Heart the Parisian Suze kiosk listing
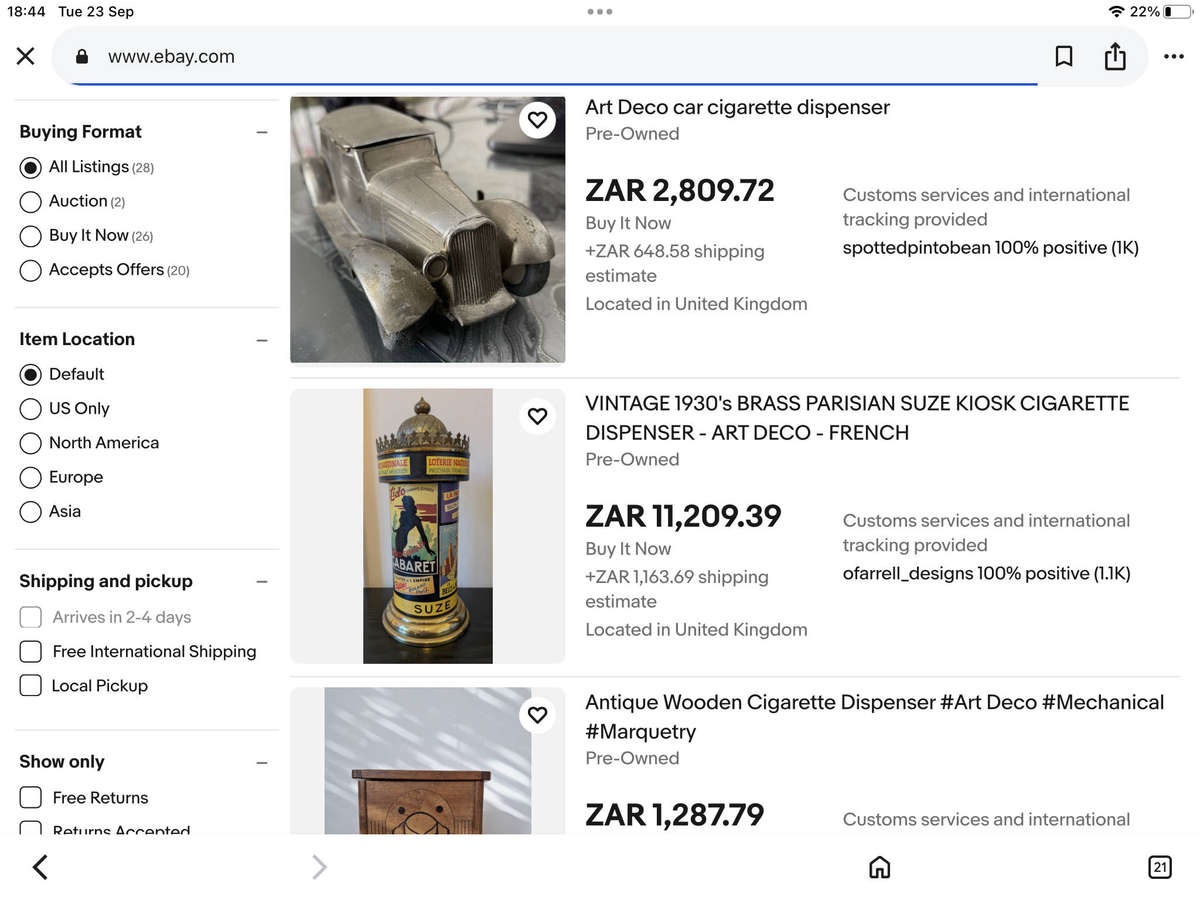Screen dimensions: 1200x900 click(538, 416)
